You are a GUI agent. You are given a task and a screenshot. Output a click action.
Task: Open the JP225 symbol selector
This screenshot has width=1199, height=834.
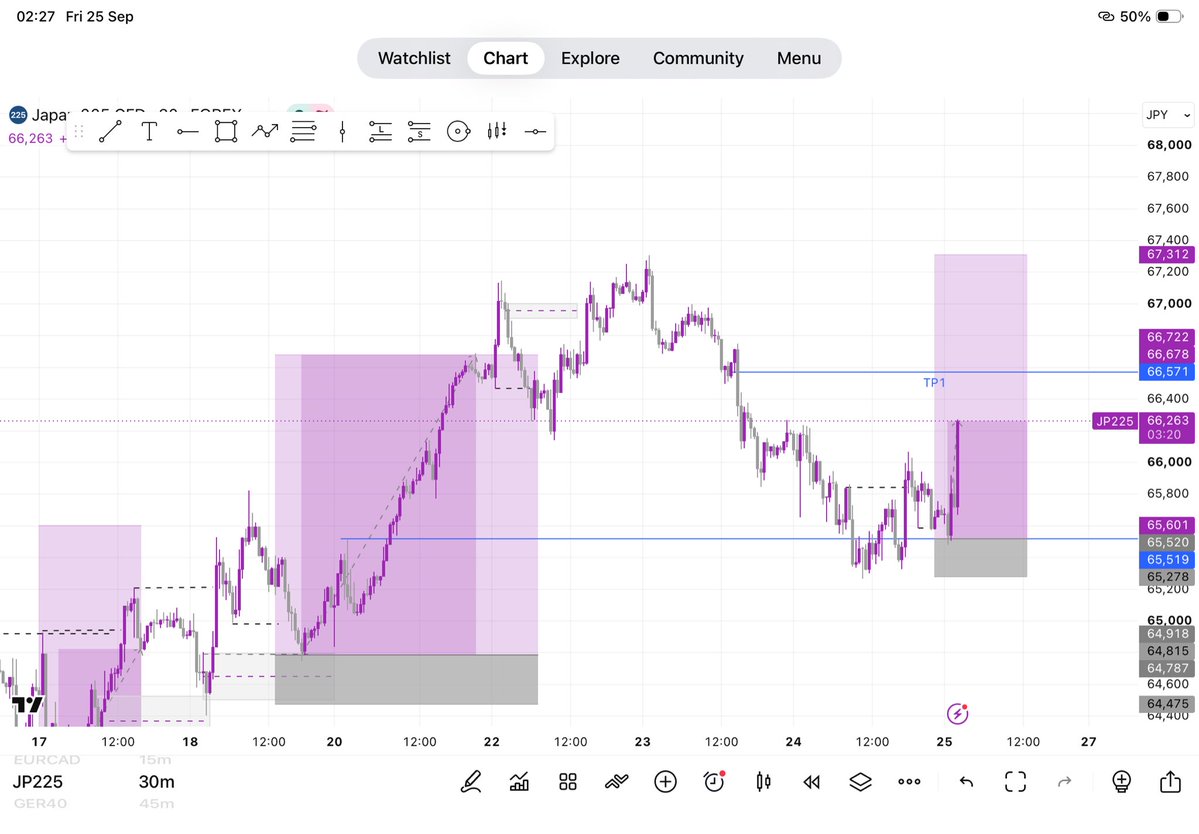37,781
